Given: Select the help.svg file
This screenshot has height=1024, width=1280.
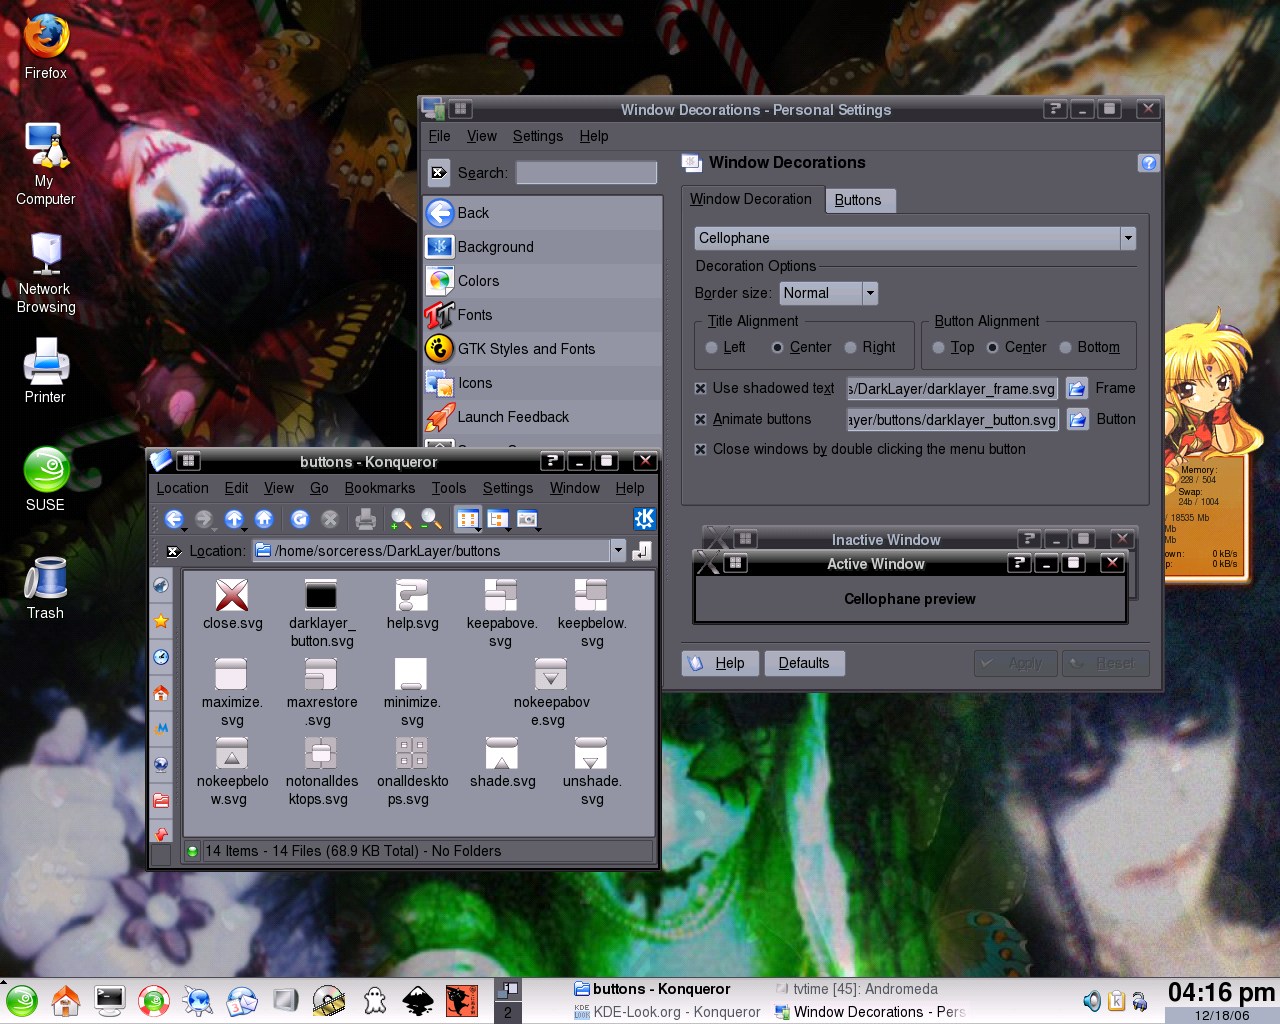Looking at the screenshot, I should pos(412,605).
